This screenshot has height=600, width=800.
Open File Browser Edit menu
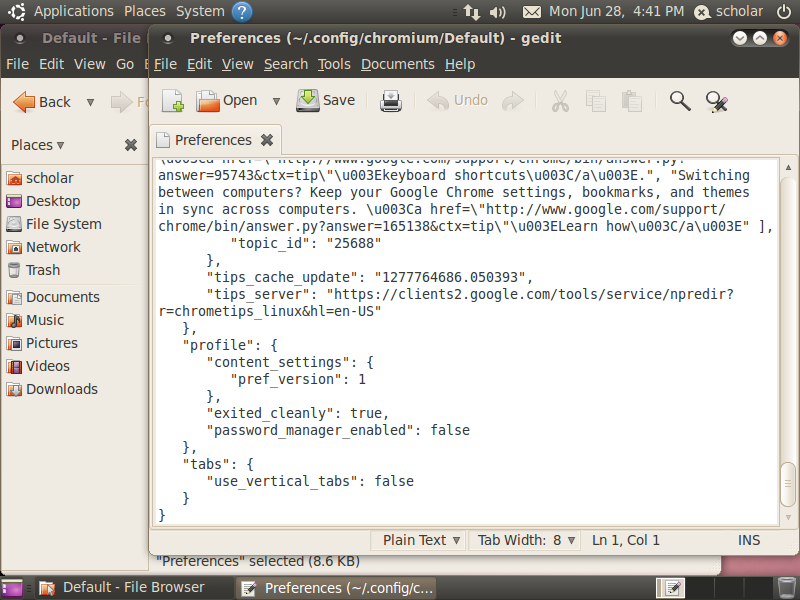coord(52,64)
